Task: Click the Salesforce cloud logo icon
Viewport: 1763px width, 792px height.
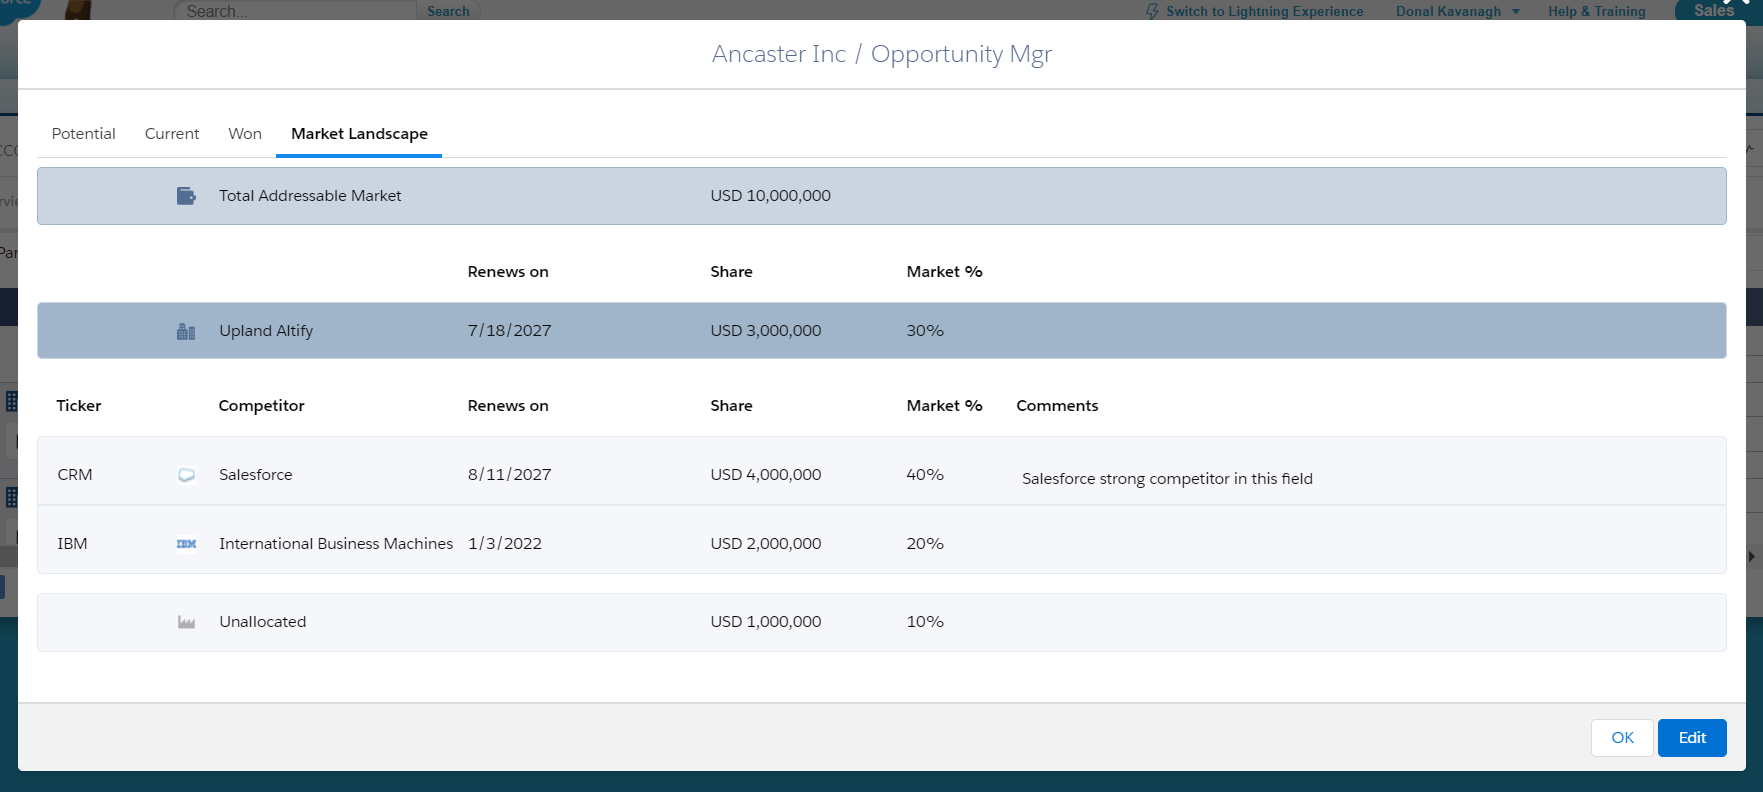Action: [x=186, y=475]
